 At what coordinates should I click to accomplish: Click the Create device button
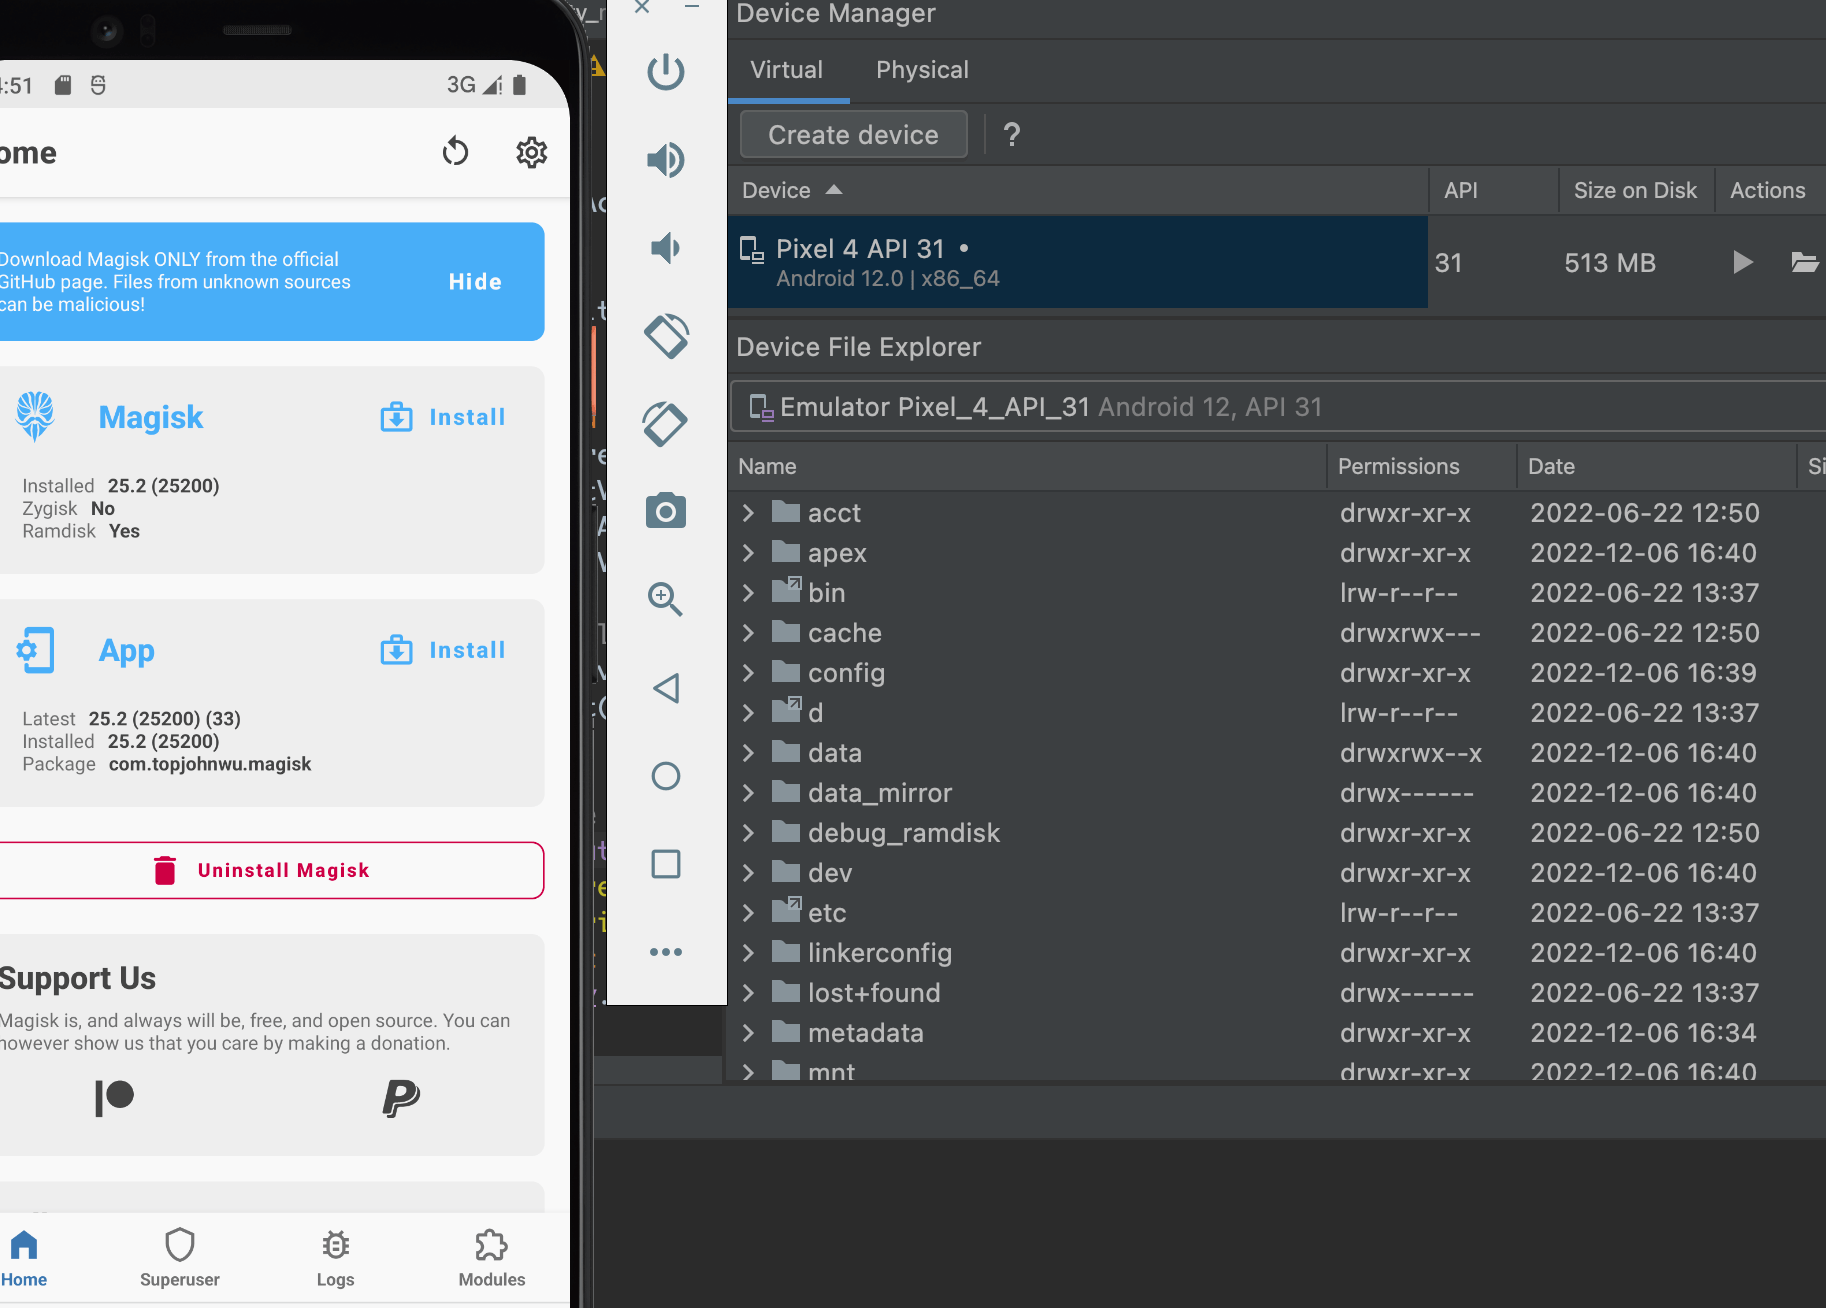854,134
